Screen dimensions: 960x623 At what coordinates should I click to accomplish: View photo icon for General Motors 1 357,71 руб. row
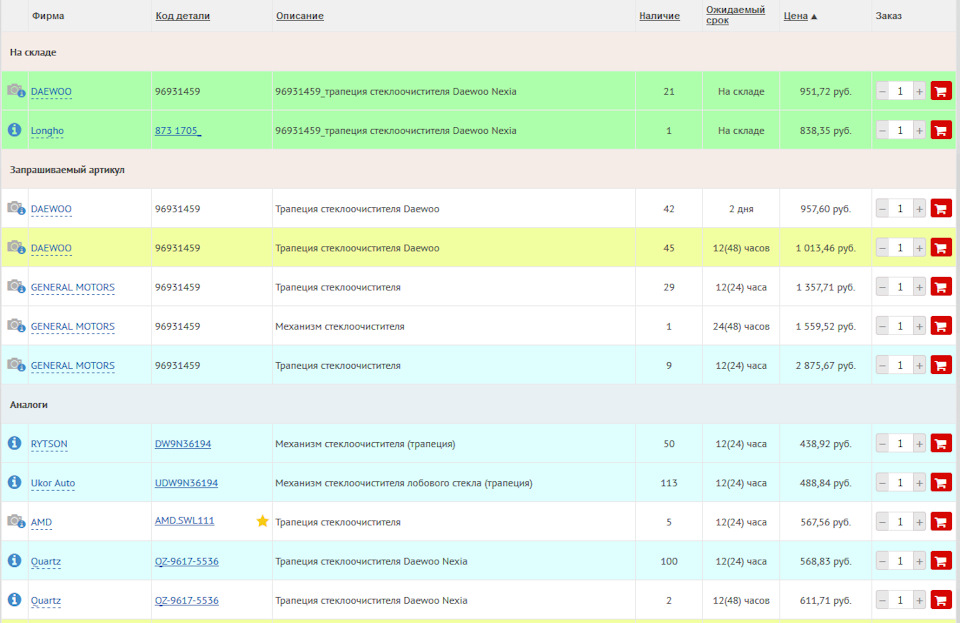[16, 286]
